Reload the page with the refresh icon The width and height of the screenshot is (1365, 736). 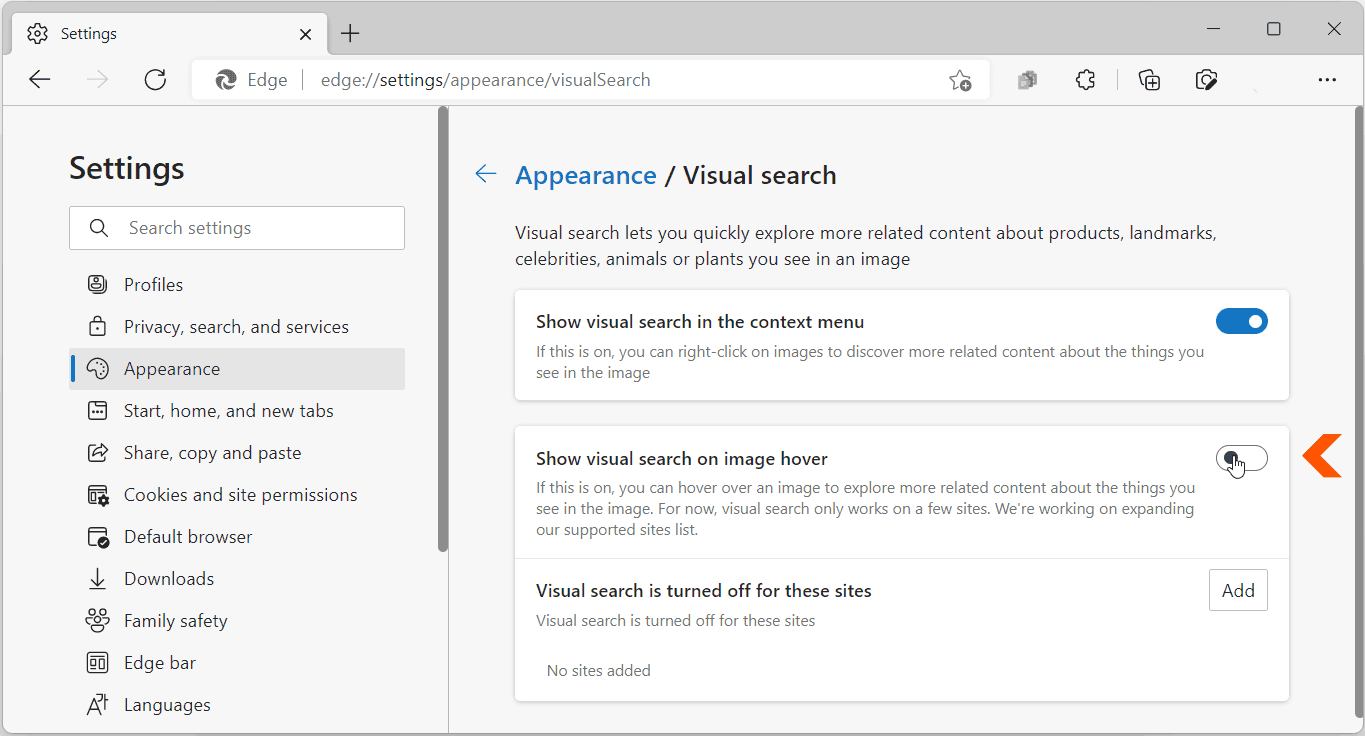pos(155,80)
